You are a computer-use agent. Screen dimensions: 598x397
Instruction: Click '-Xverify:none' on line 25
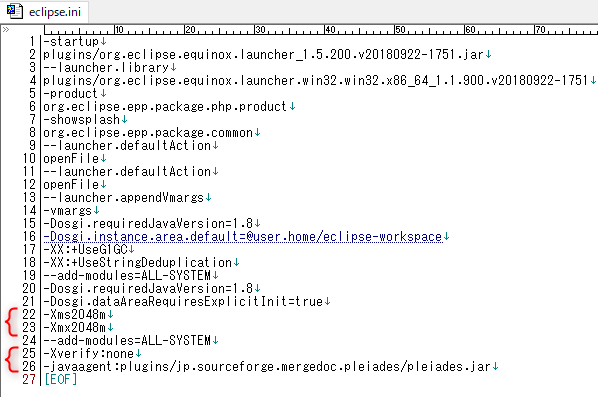(x=88, y=353)
